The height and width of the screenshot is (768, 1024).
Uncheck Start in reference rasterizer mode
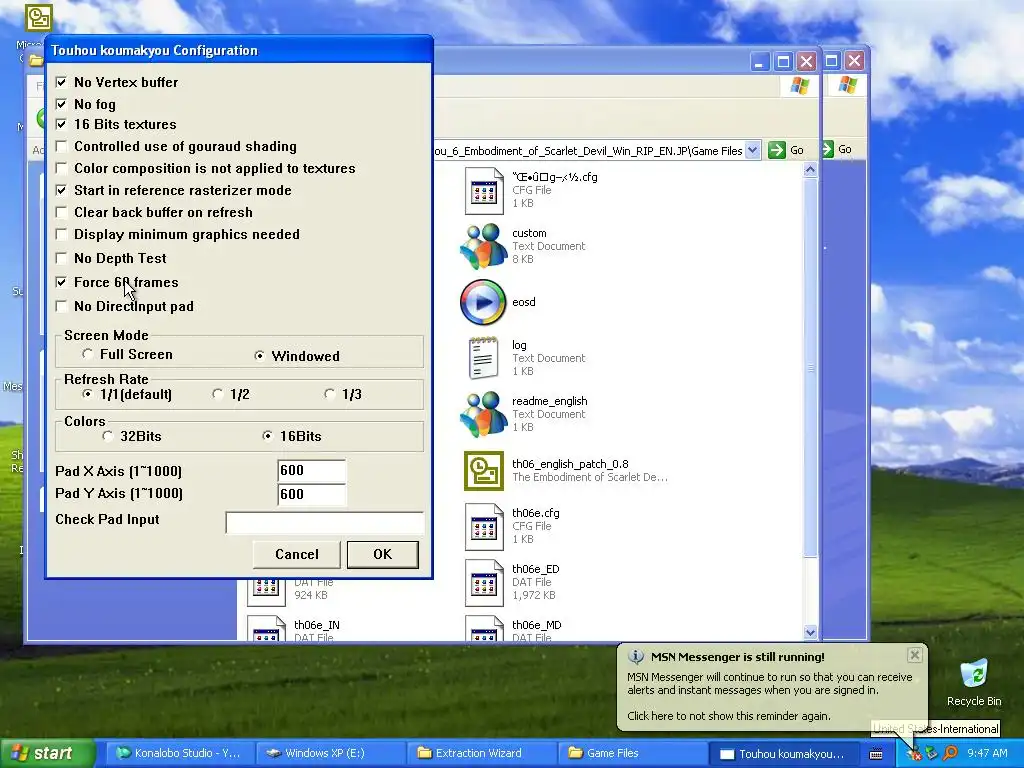point(61,190)
